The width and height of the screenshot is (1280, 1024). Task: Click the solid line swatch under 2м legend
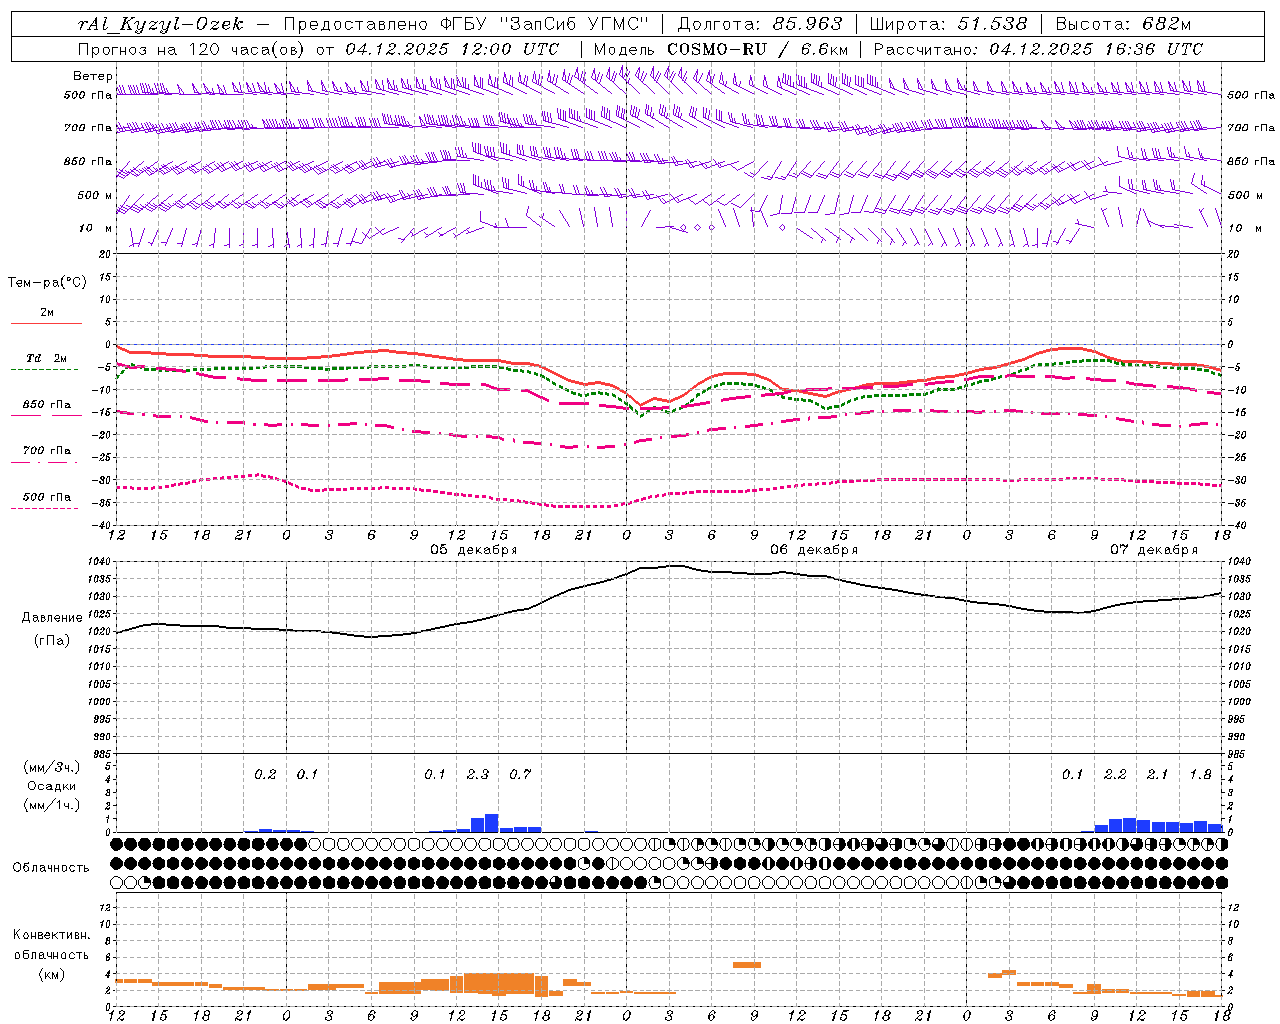[x=46, y=323]
